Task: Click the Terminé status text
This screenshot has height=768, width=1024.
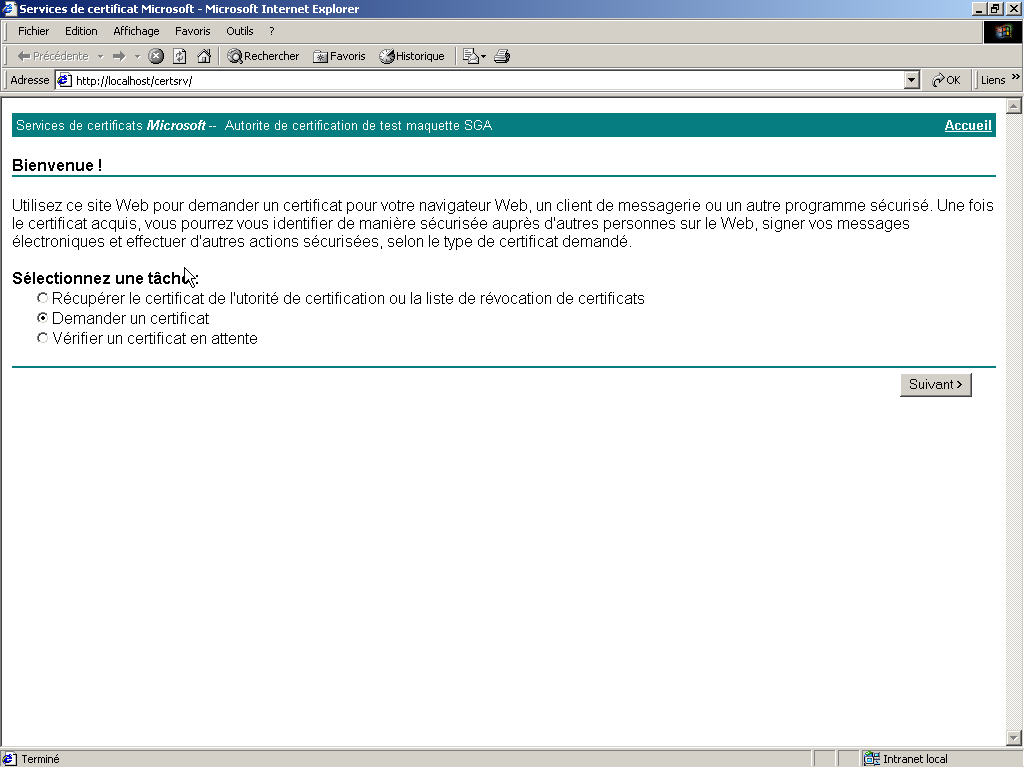Action: click(x=40, y=759)
